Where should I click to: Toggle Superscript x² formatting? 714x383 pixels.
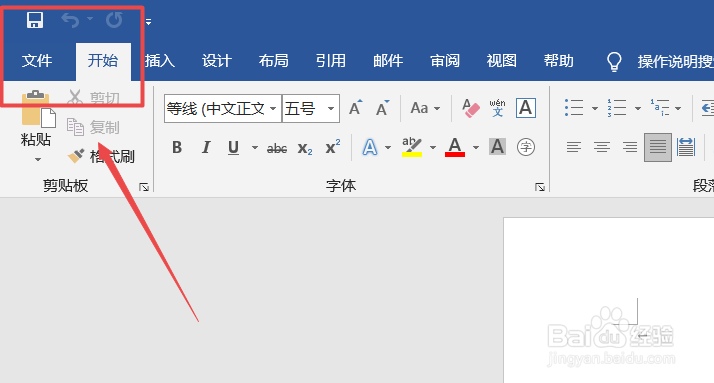point(333,147)
